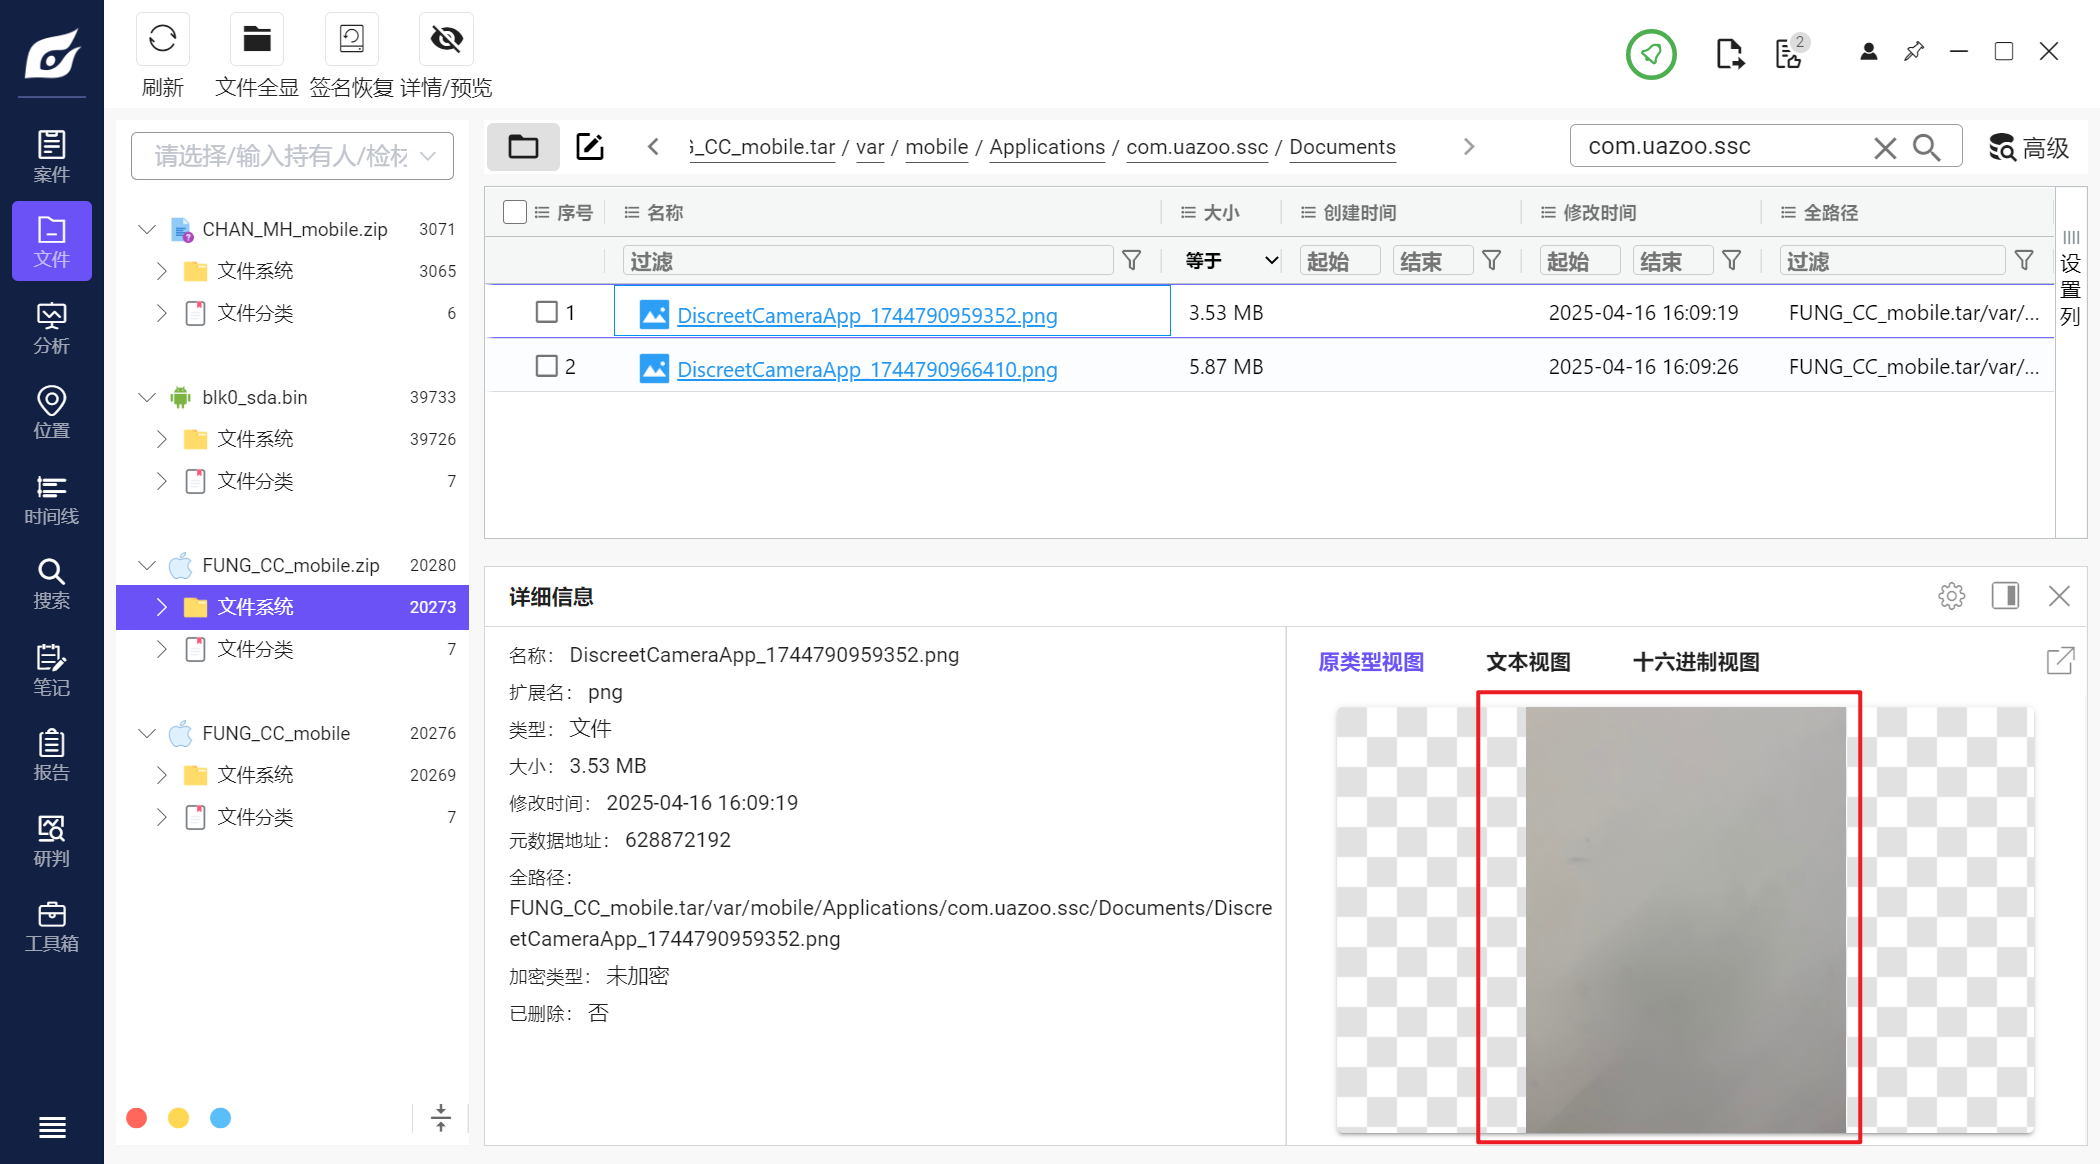2100x1164 pixels.
Task: Click the edit path pencil icon
Action: pos(590,147)
